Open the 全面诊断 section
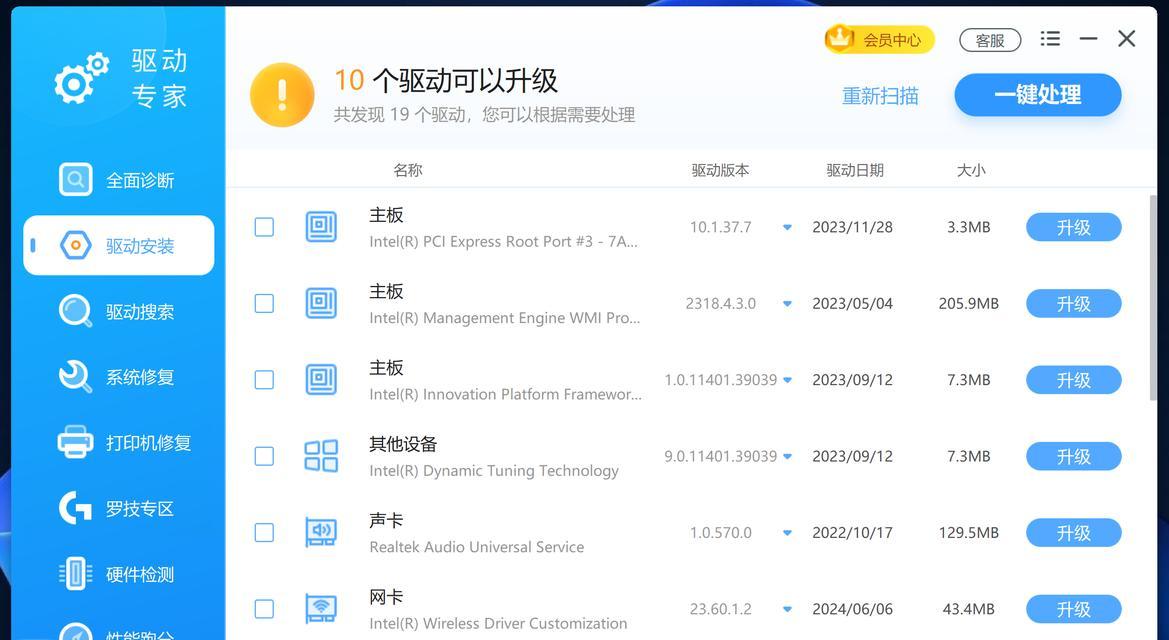1169x640 pixels. (119, 180)
